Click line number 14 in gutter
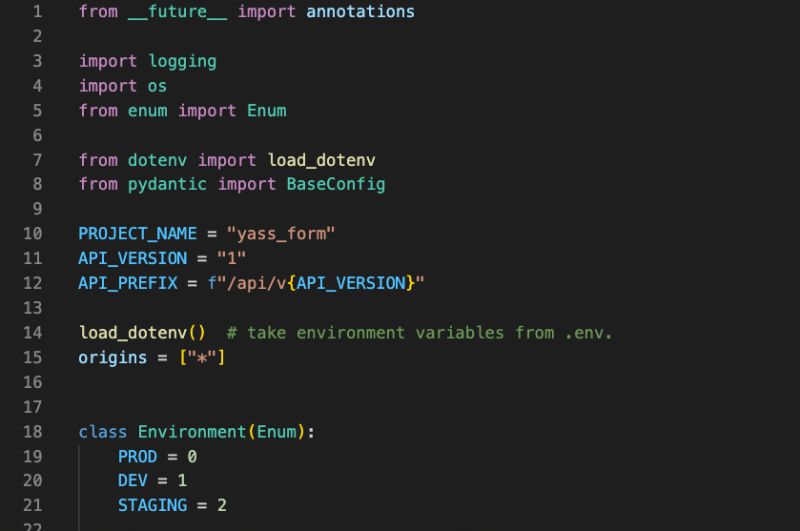 (x=33, y=333)
